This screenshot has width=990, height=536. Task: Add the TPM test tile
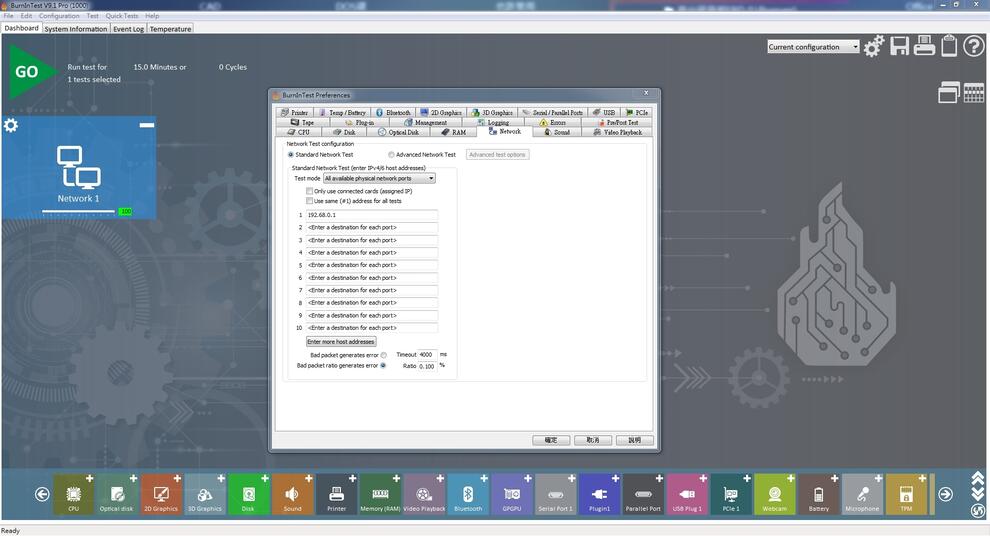[x=922, y=479]
